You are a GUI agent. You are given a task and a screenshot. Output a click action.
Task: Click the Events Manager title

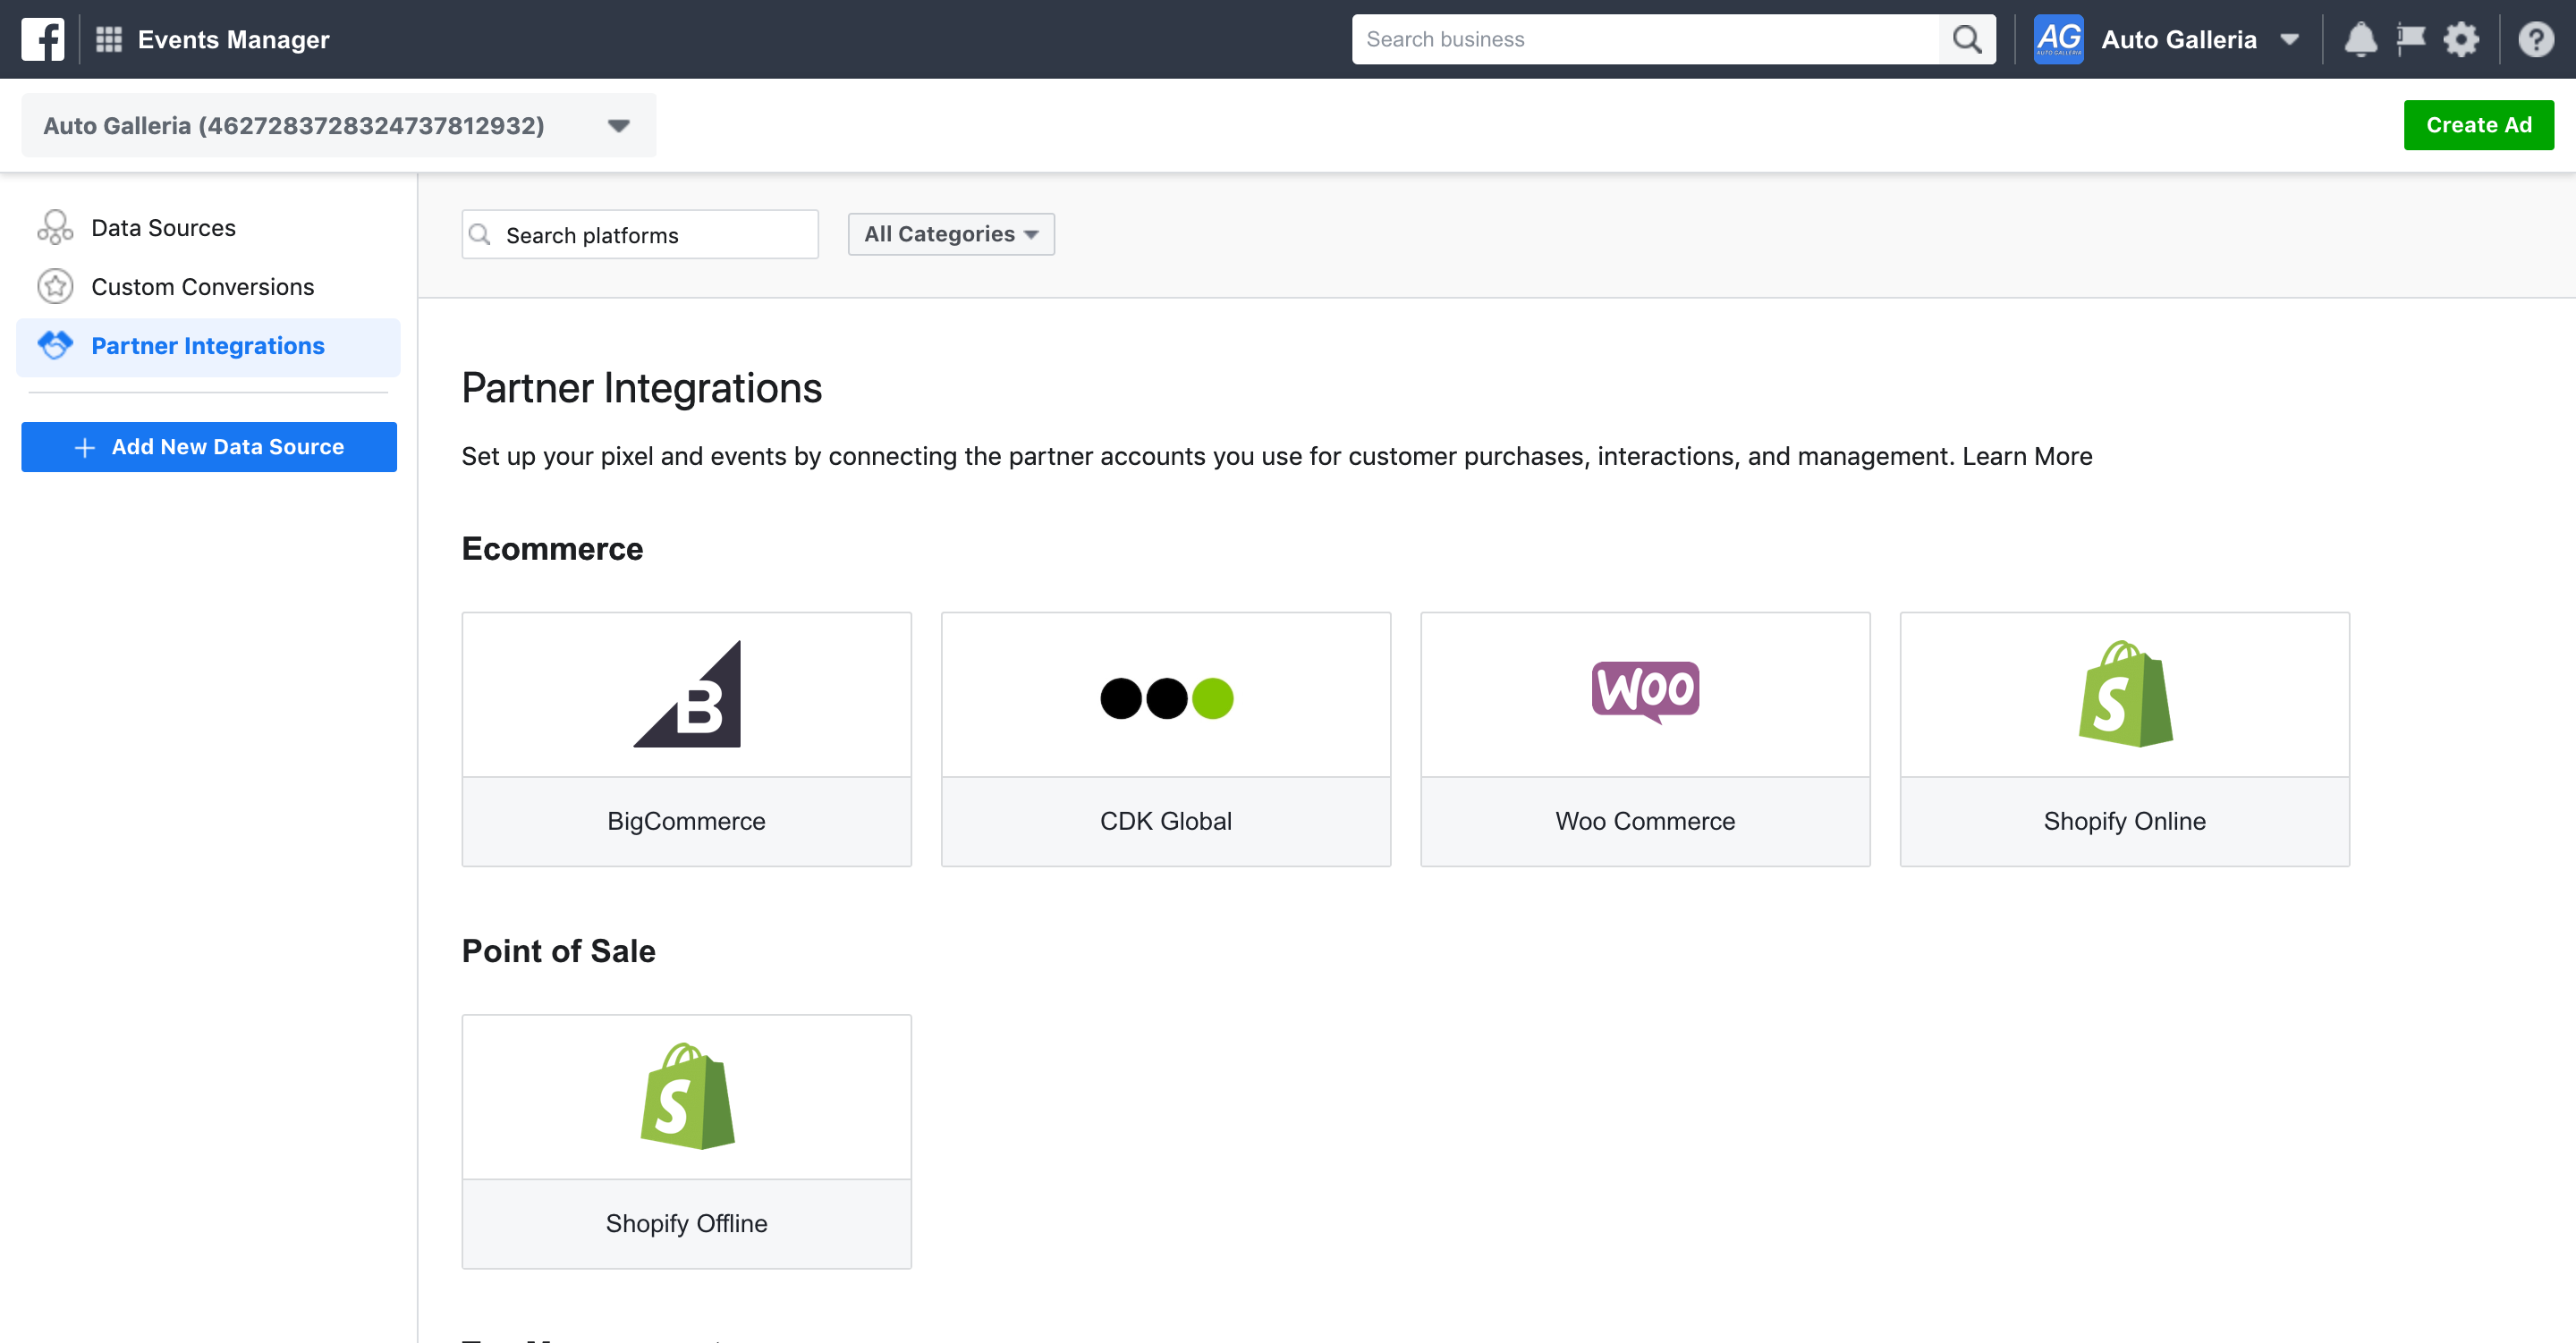coord(233,39)
